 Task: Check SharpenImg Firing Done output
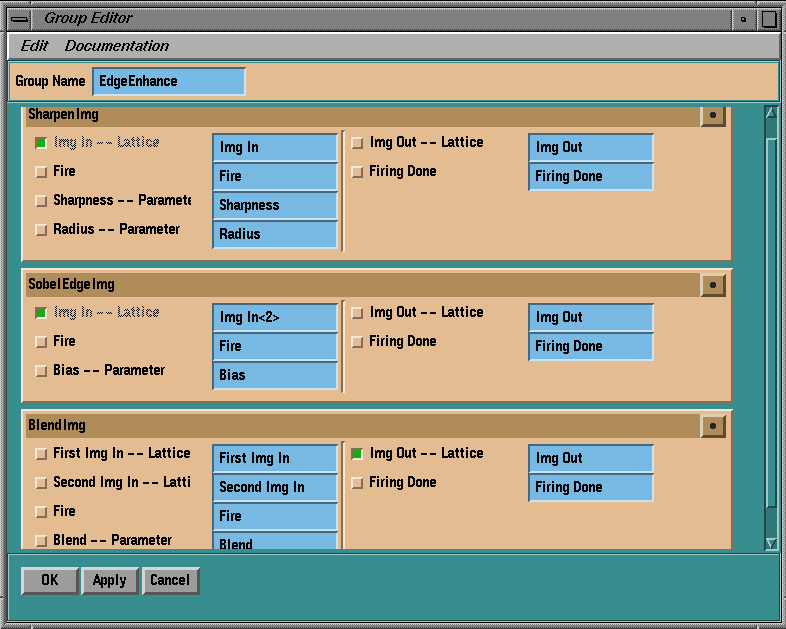(x=357, y=172)
